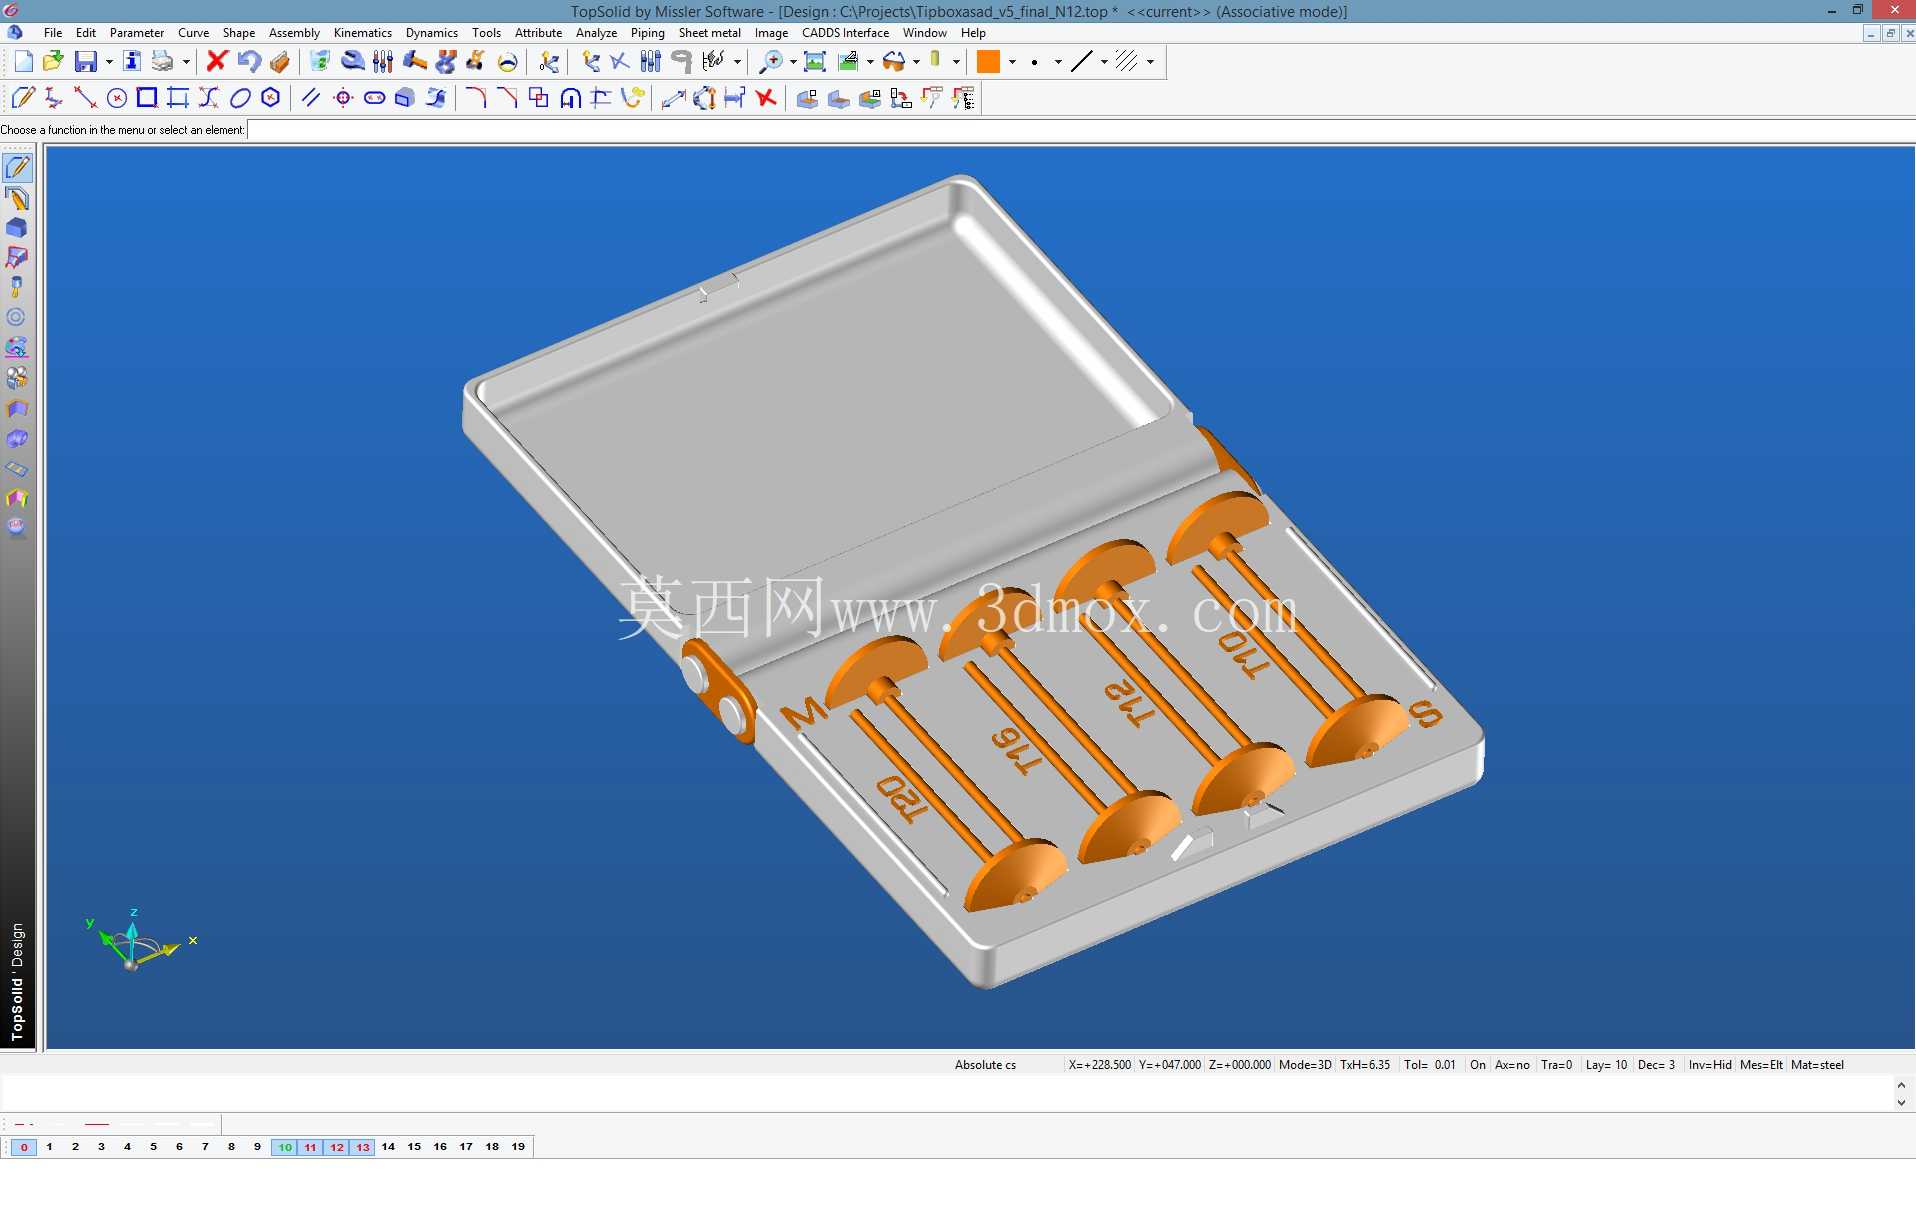The image size is (1916, 1220).
Task: Click the extruded block shape icon in sketch toolbar
Action: click(x=404, y=98)
